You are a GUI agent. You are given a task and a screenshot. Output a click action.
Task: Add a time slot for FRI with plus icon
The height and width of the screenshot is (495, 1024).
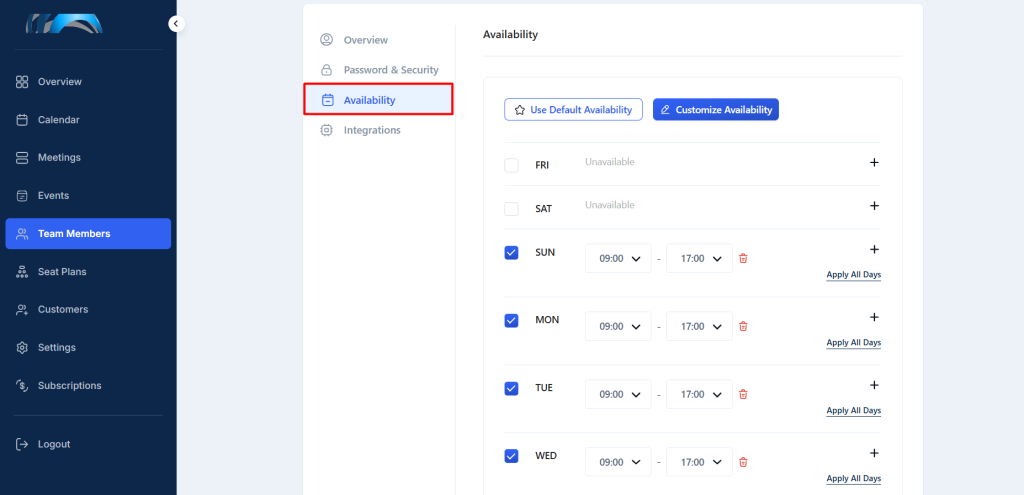point(874,163)
